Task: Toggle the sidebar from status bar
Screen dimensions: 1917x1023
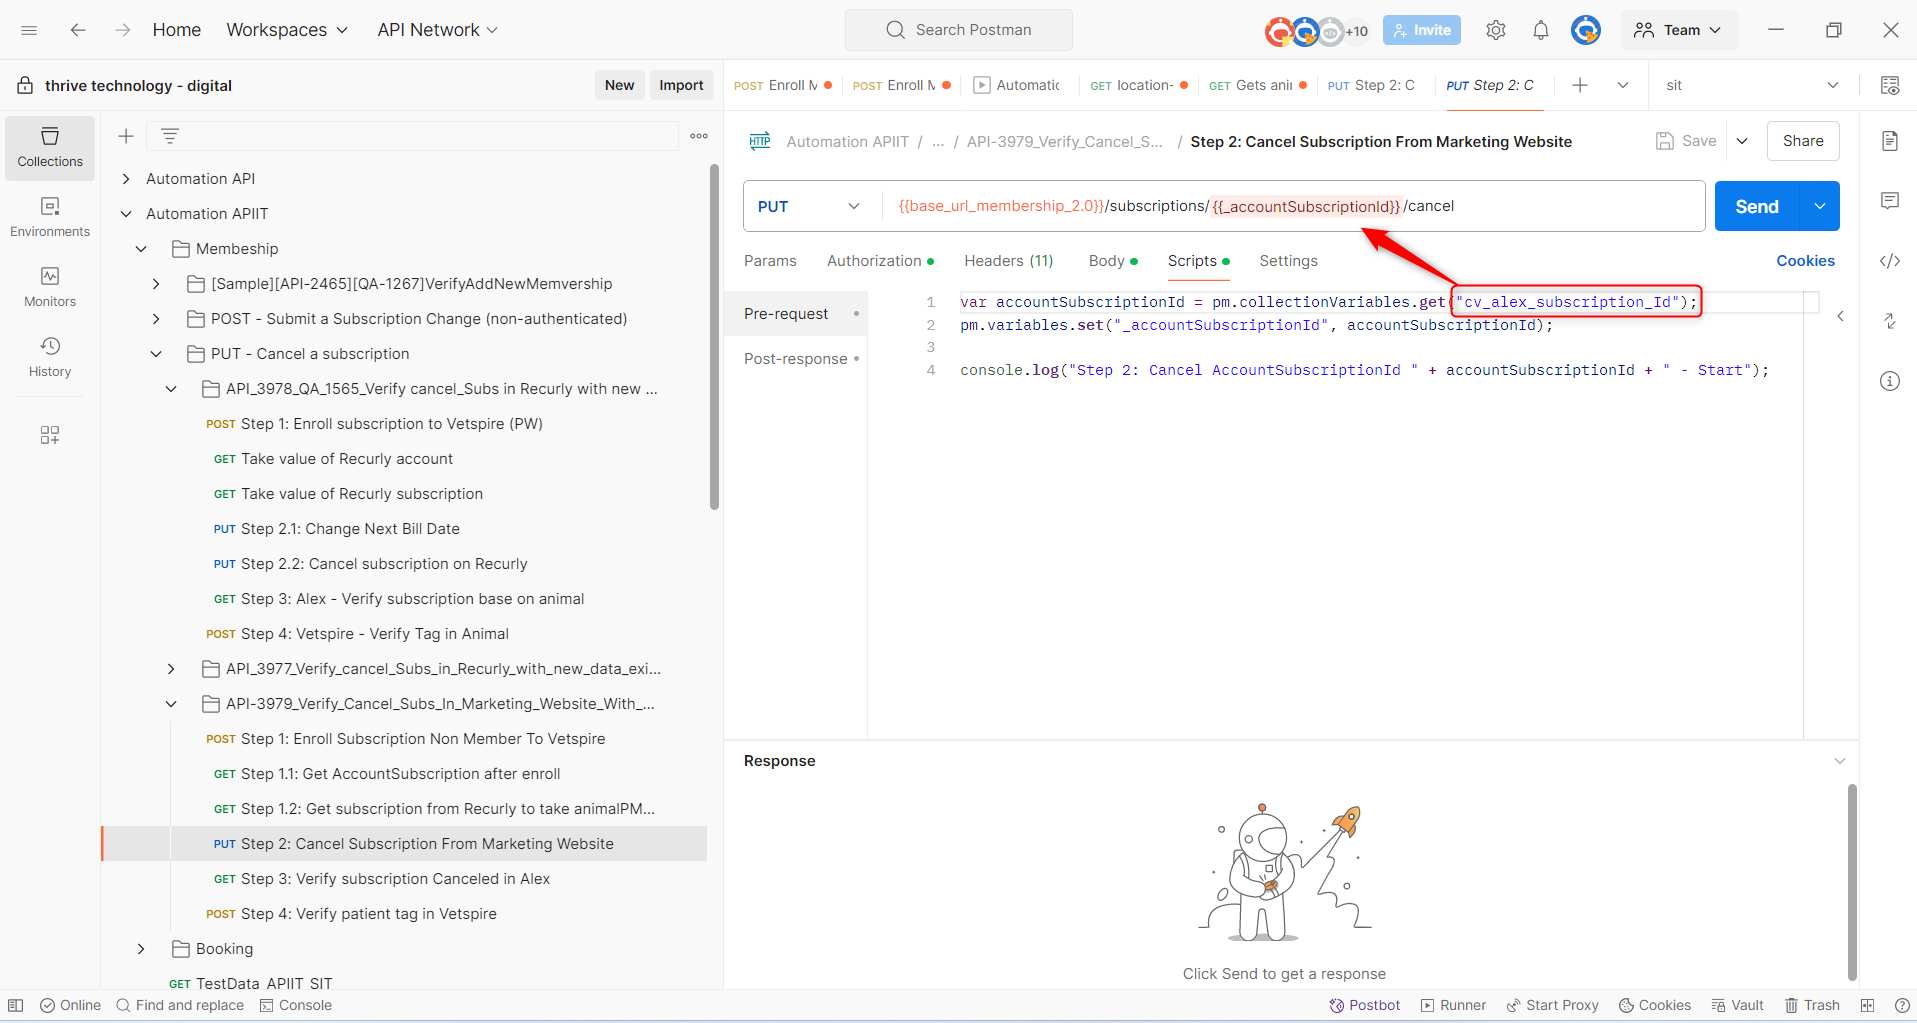Action: pos(15,1005)
